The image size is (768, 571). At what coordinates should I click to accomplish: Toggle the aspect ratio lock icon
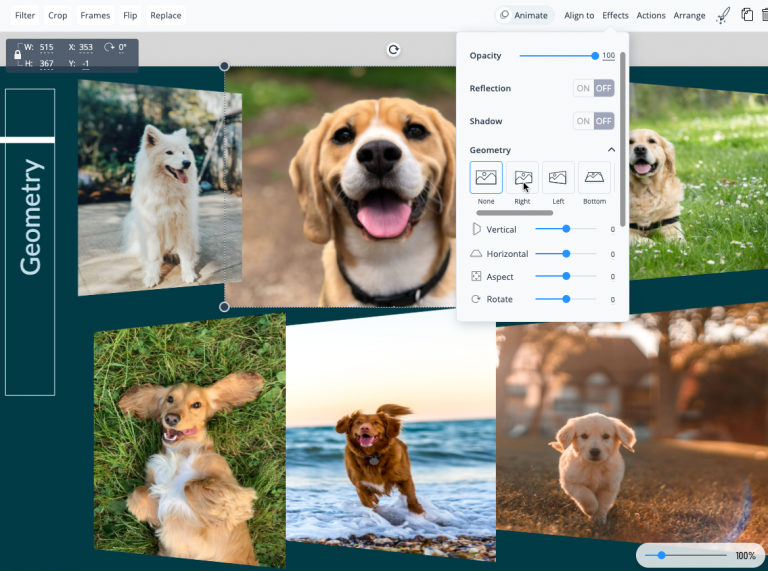(18, 55)
